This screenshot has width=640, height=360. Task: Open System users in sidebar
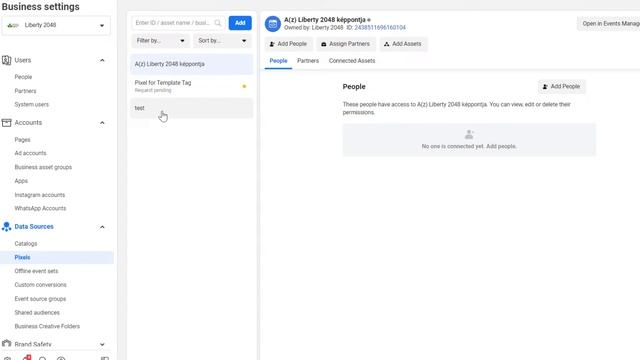[x=31, y=104]
